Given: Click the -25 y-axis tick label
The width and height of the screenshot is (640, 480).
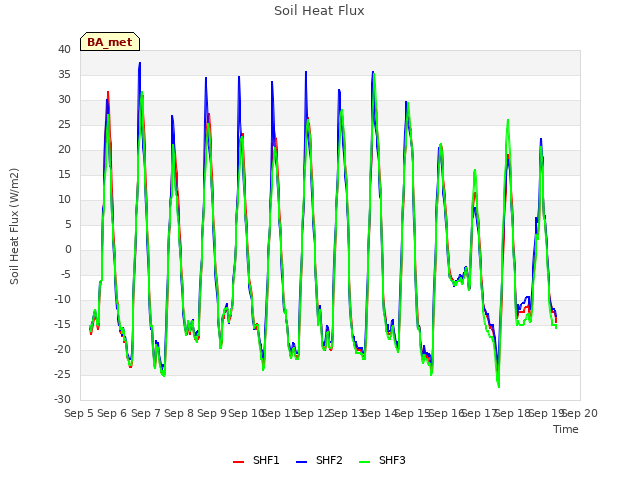Looking at the screenshot, I should point(62,374).
